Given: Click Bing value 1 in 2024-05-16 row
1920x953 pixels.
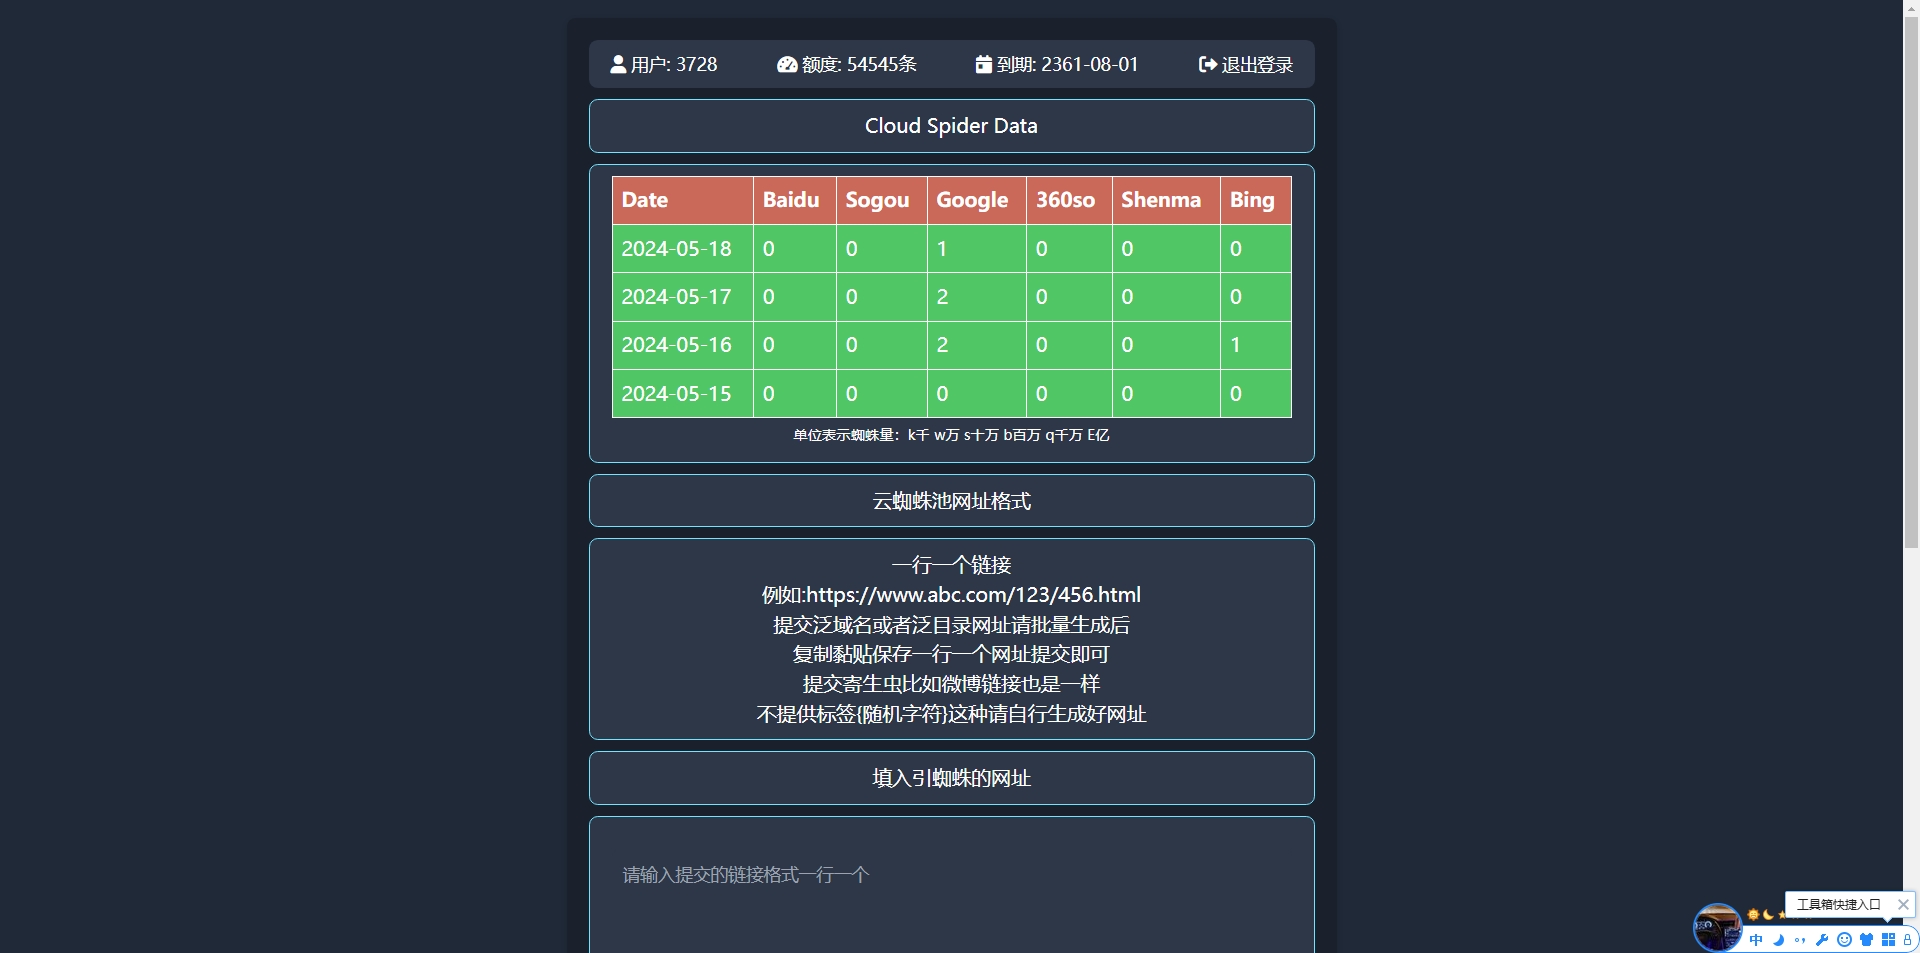Looking at the screenshot, I should pyautogui.click(x=1256, y=345).
